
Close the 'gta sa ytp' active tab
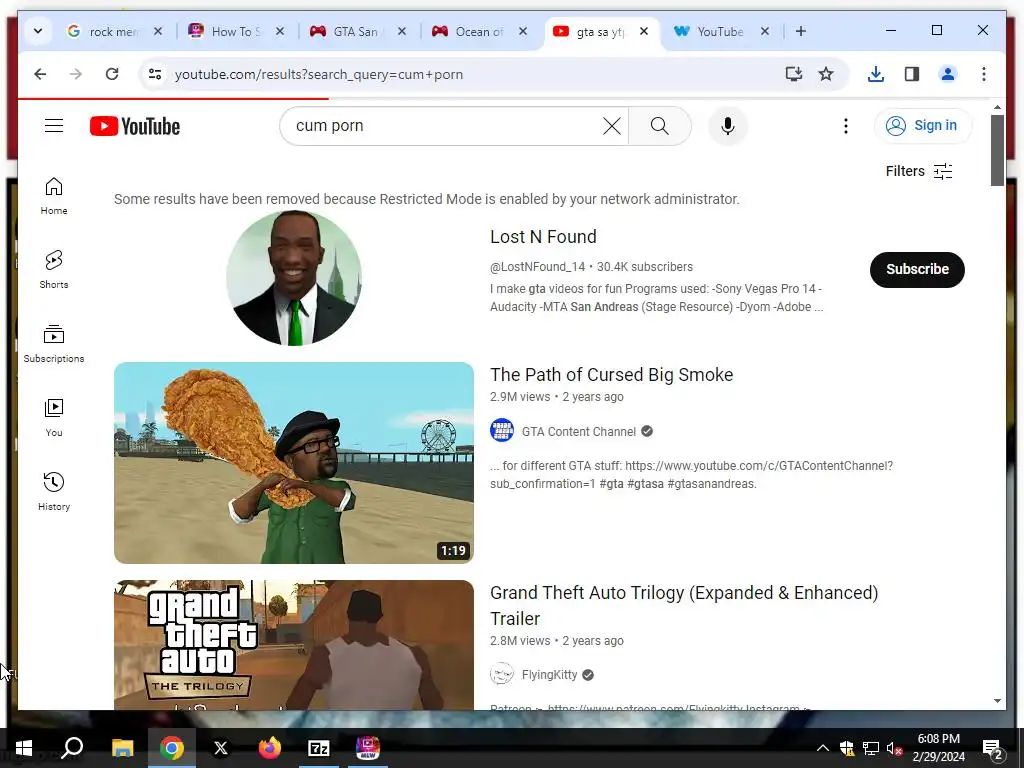pyautogui.click(x=644, y=31)
